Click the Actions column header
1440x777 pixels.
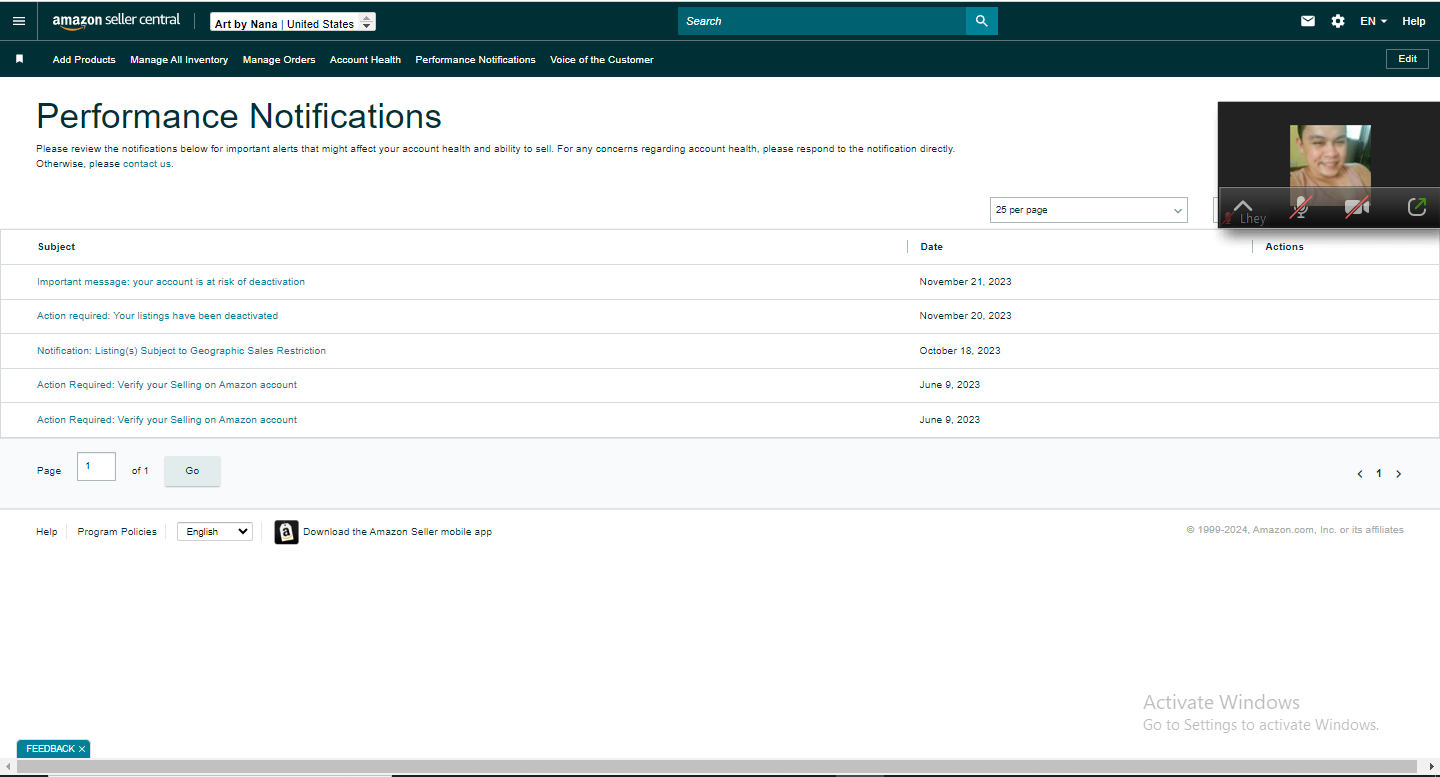pyautogui.click(x=1284, y=247)
